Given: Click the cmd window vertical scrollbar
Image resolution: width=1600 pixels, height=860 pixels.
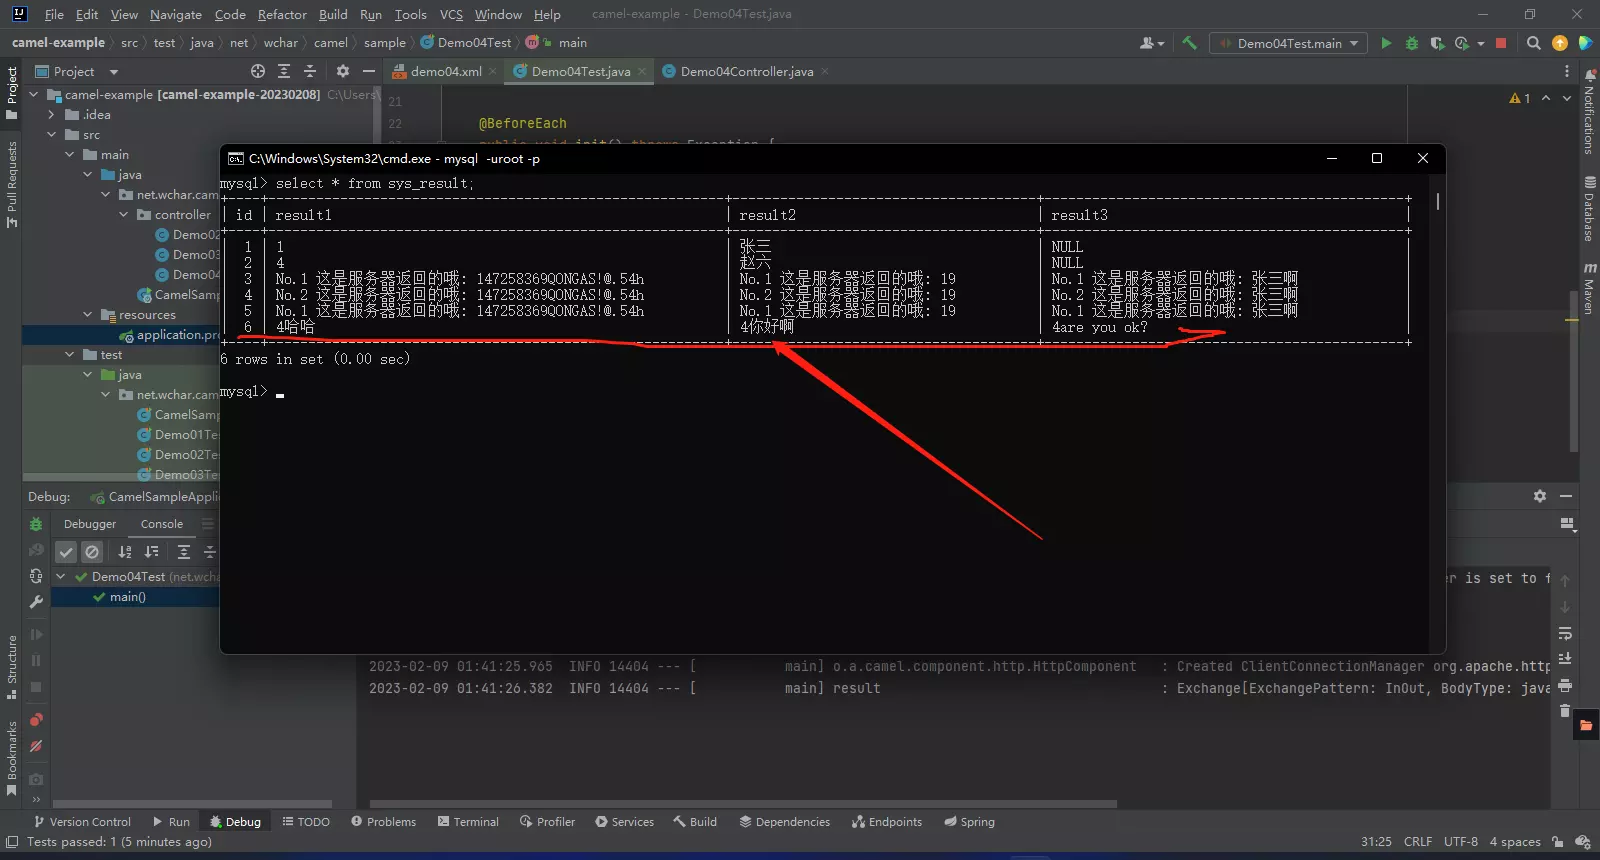Looking at the screenshot, I should [1438, 202].
